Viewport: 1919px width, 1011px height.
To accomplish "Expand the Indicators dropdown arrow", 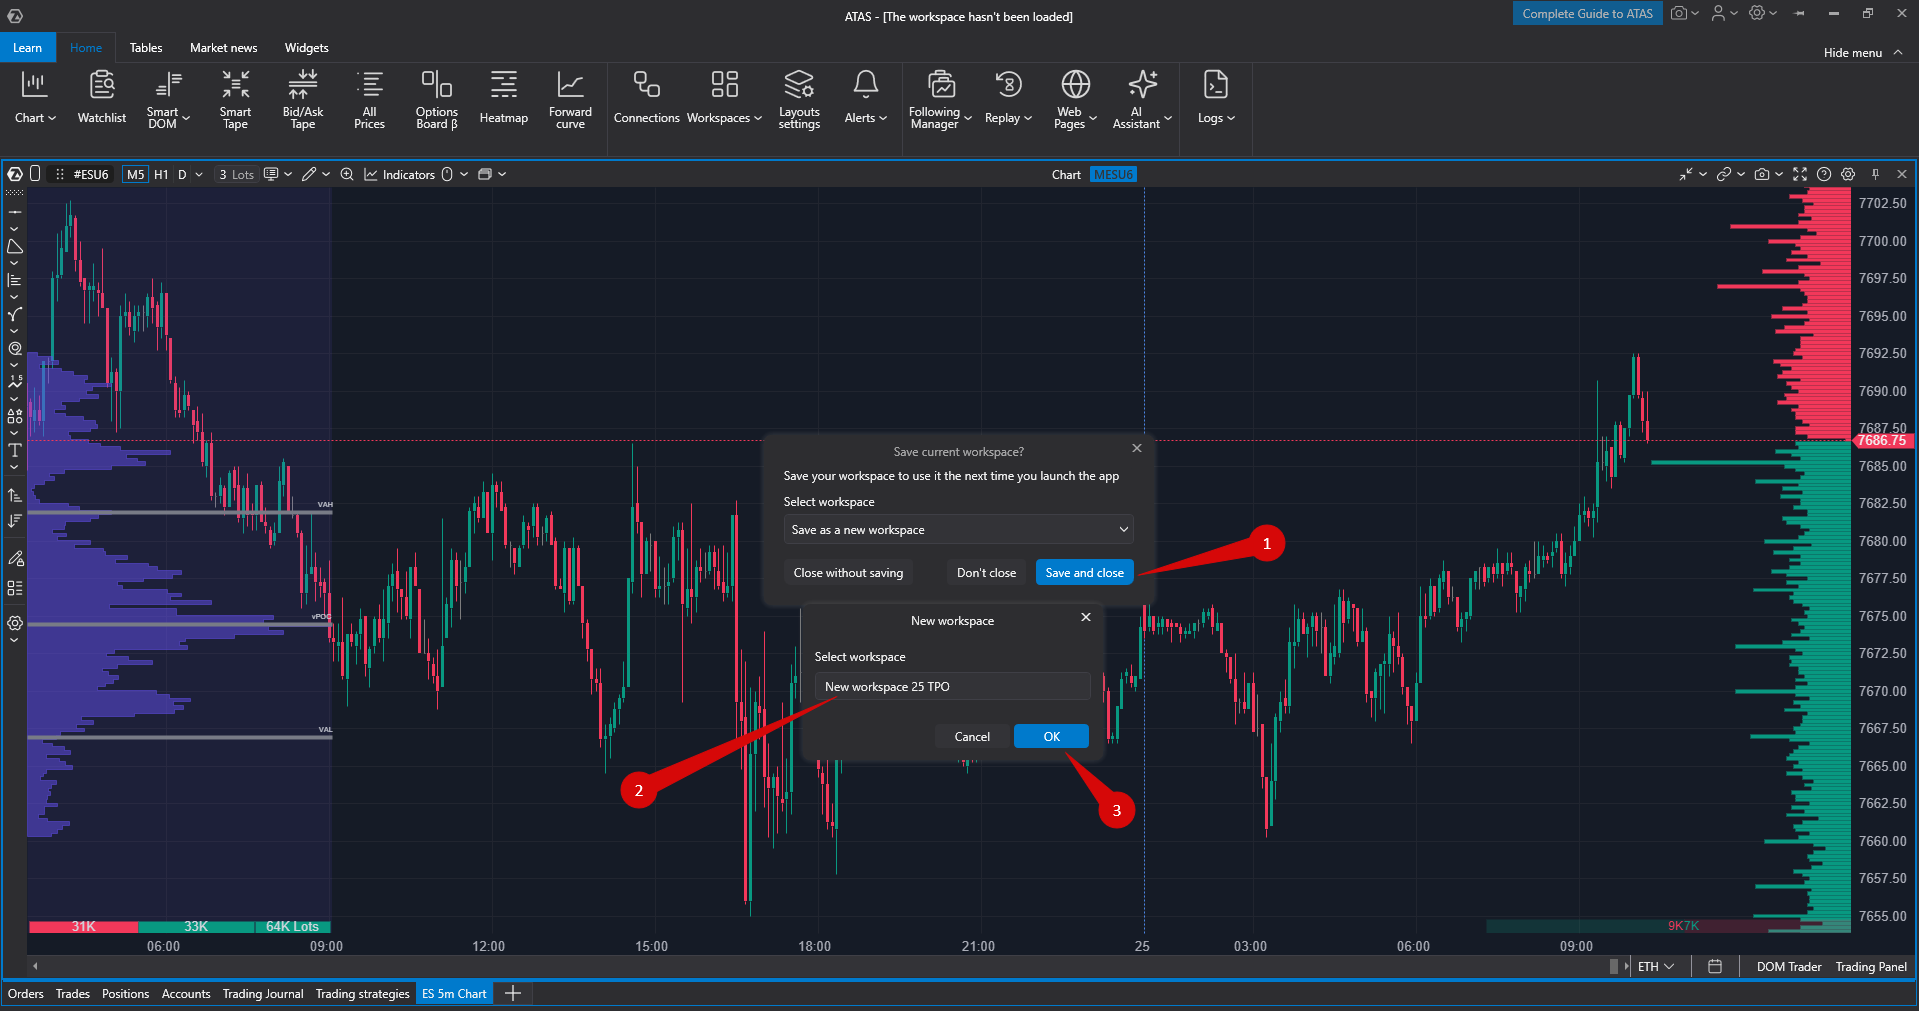I will coord(464,174).
